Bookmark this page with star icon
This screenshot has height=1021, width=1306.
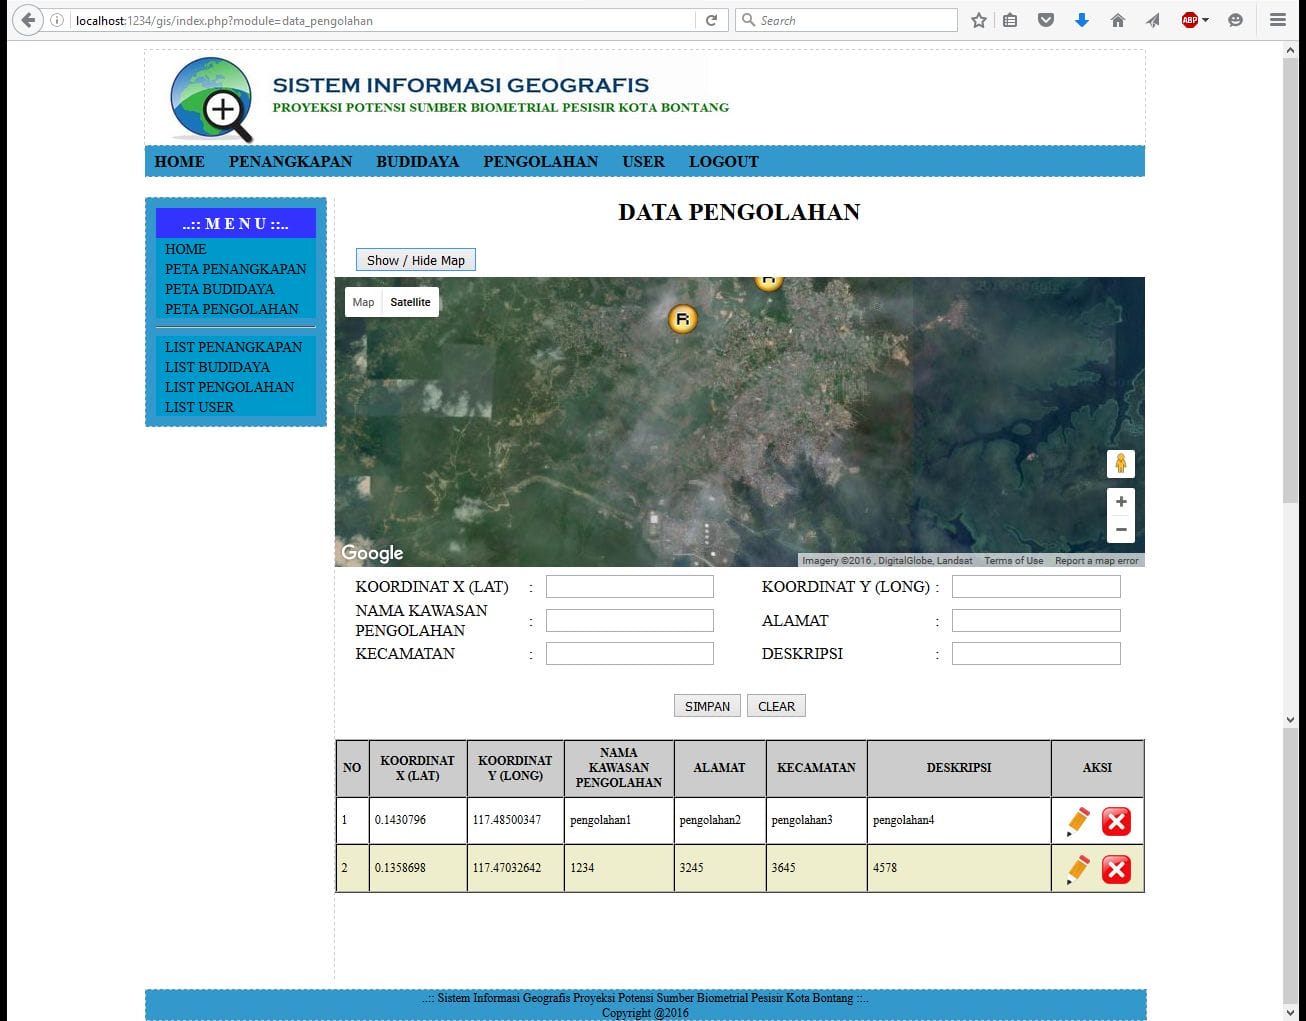[978, 20]
